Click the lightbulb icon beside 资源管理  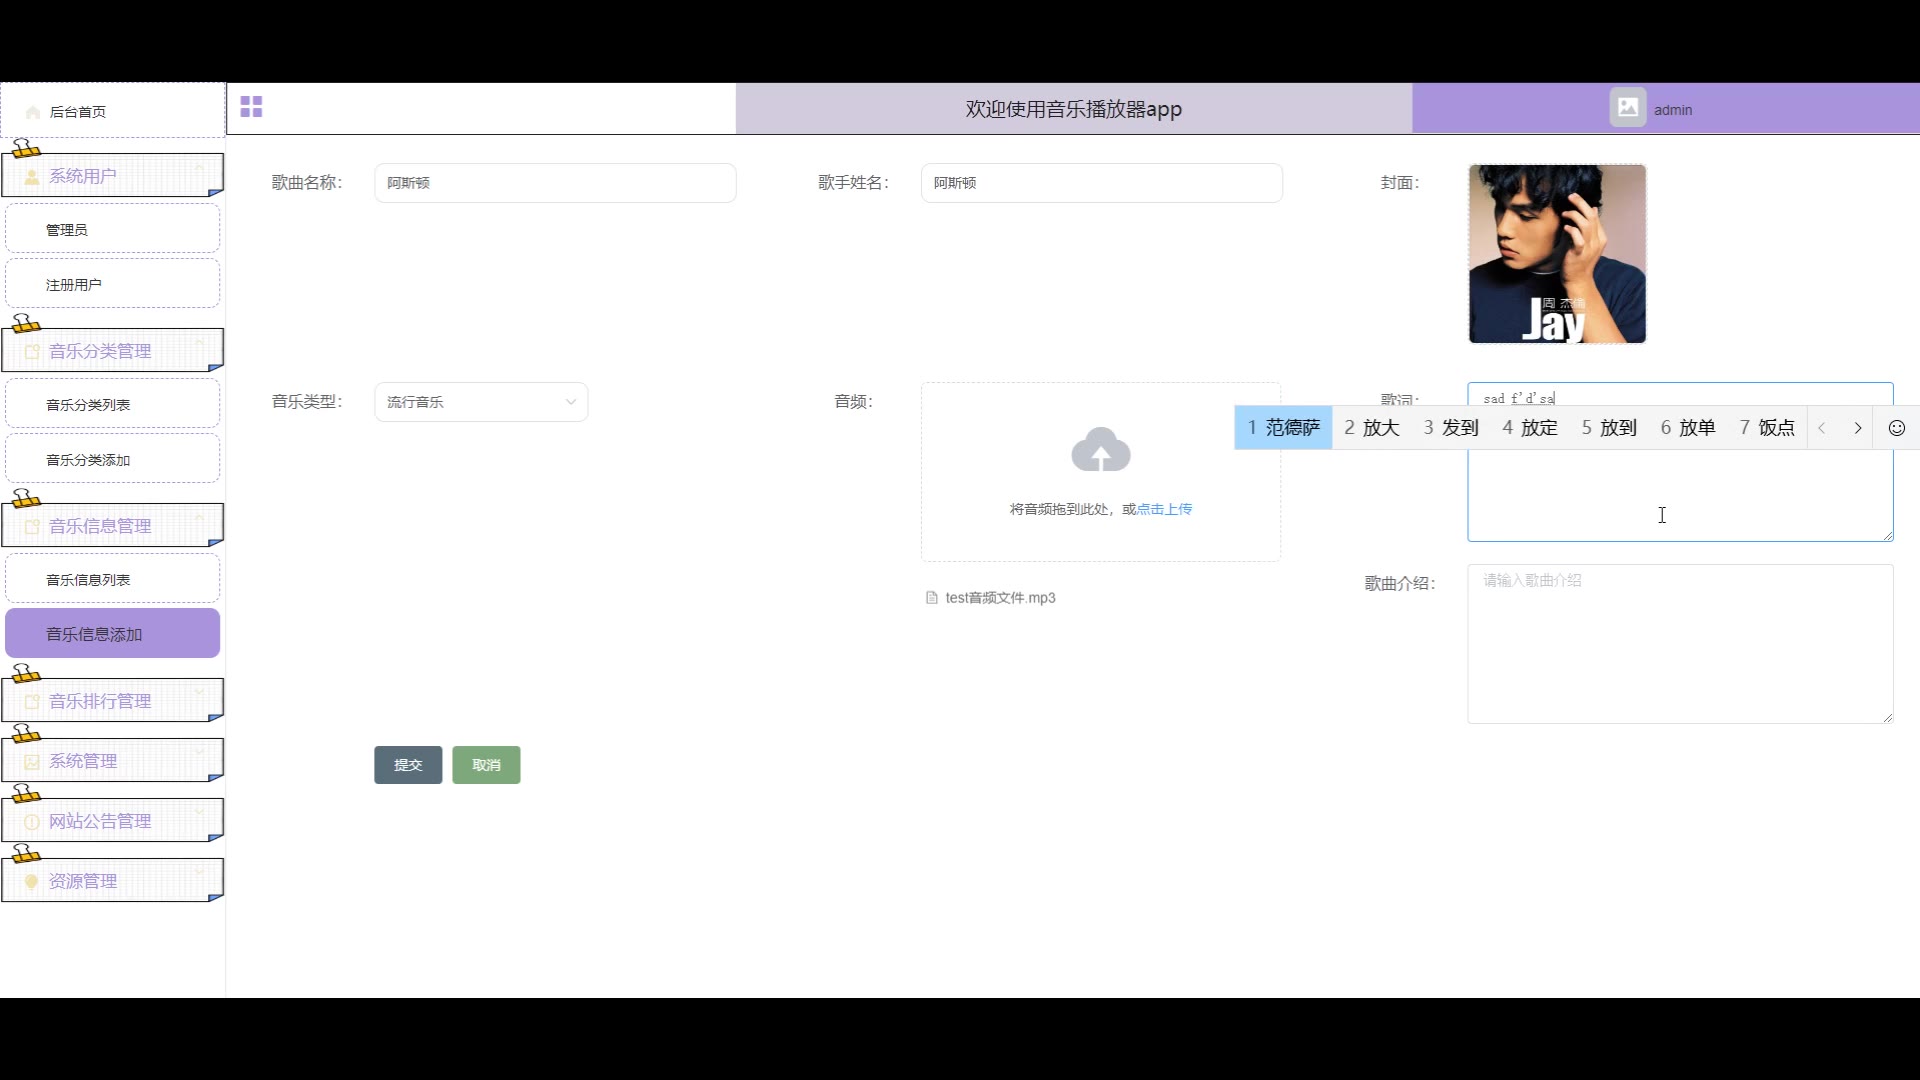pyautogui.click(x=32, y=882)
